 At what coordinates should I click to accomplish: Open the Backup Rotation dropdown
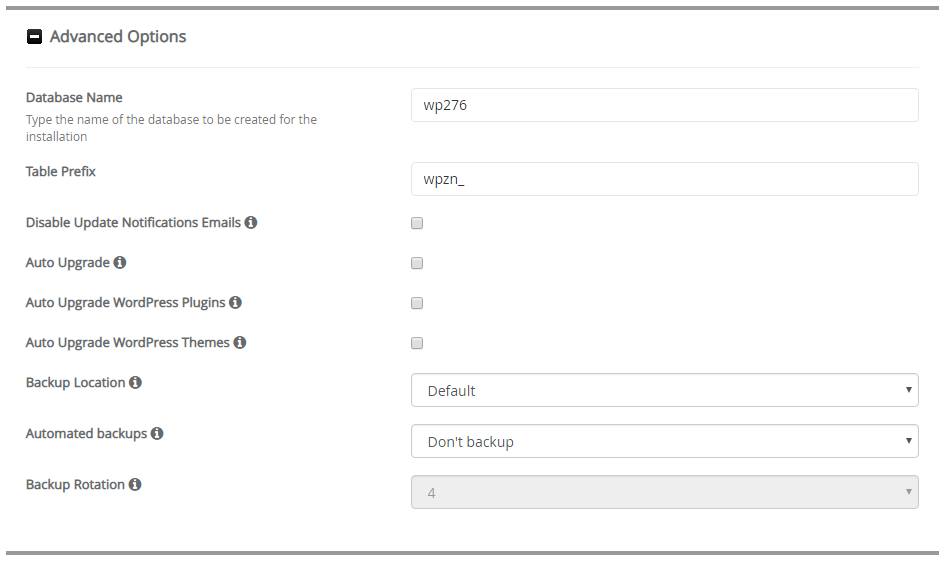click(664, 492)
